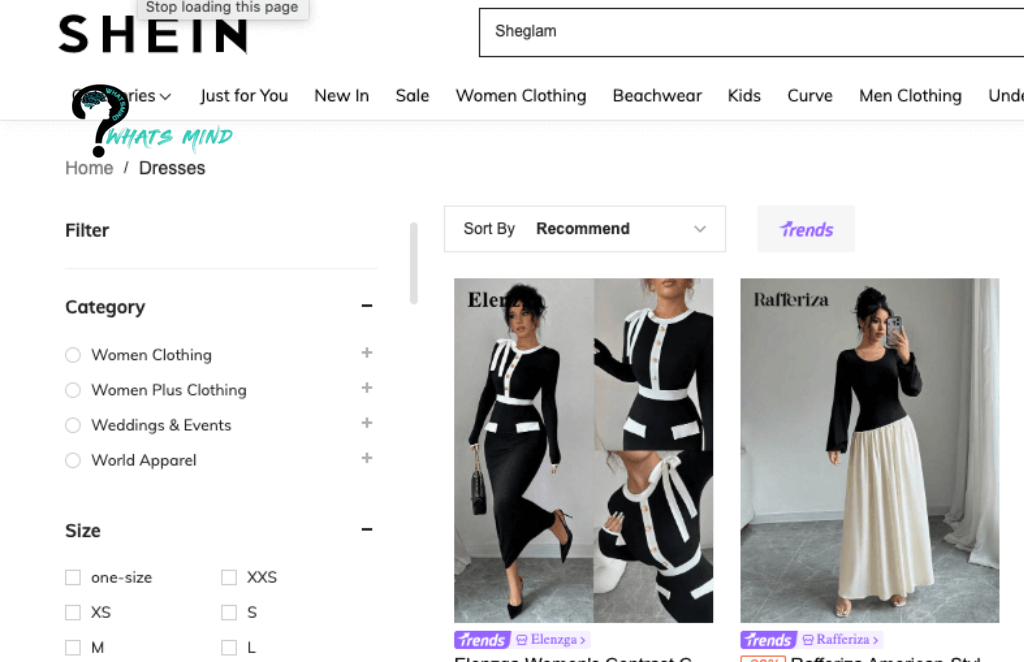Open the Elenzga store link

coord(551,639)
